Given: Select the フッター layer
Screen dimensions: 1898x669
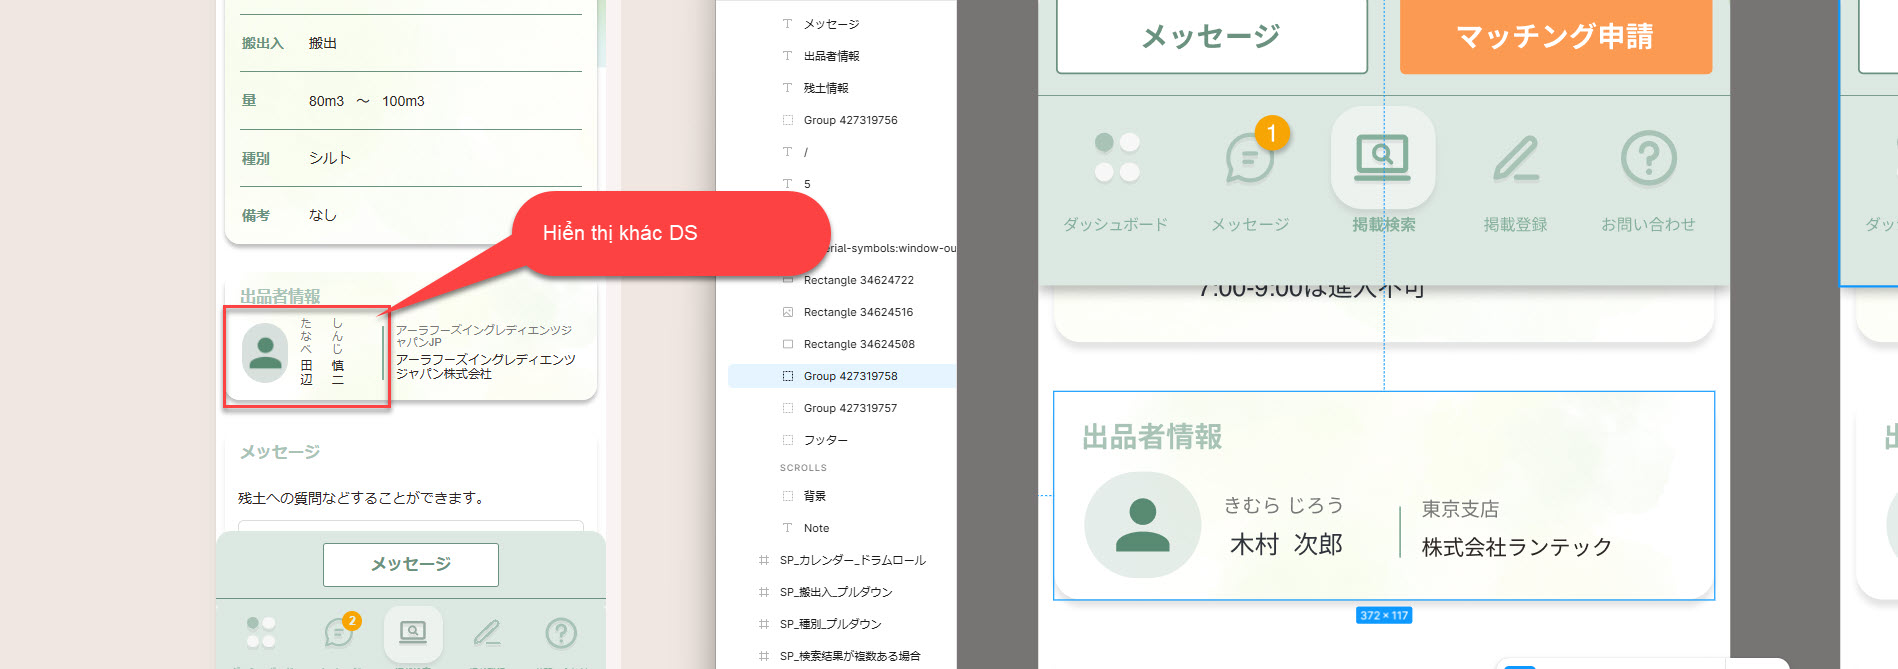Looking at the screenshot, I should (825, 440).
